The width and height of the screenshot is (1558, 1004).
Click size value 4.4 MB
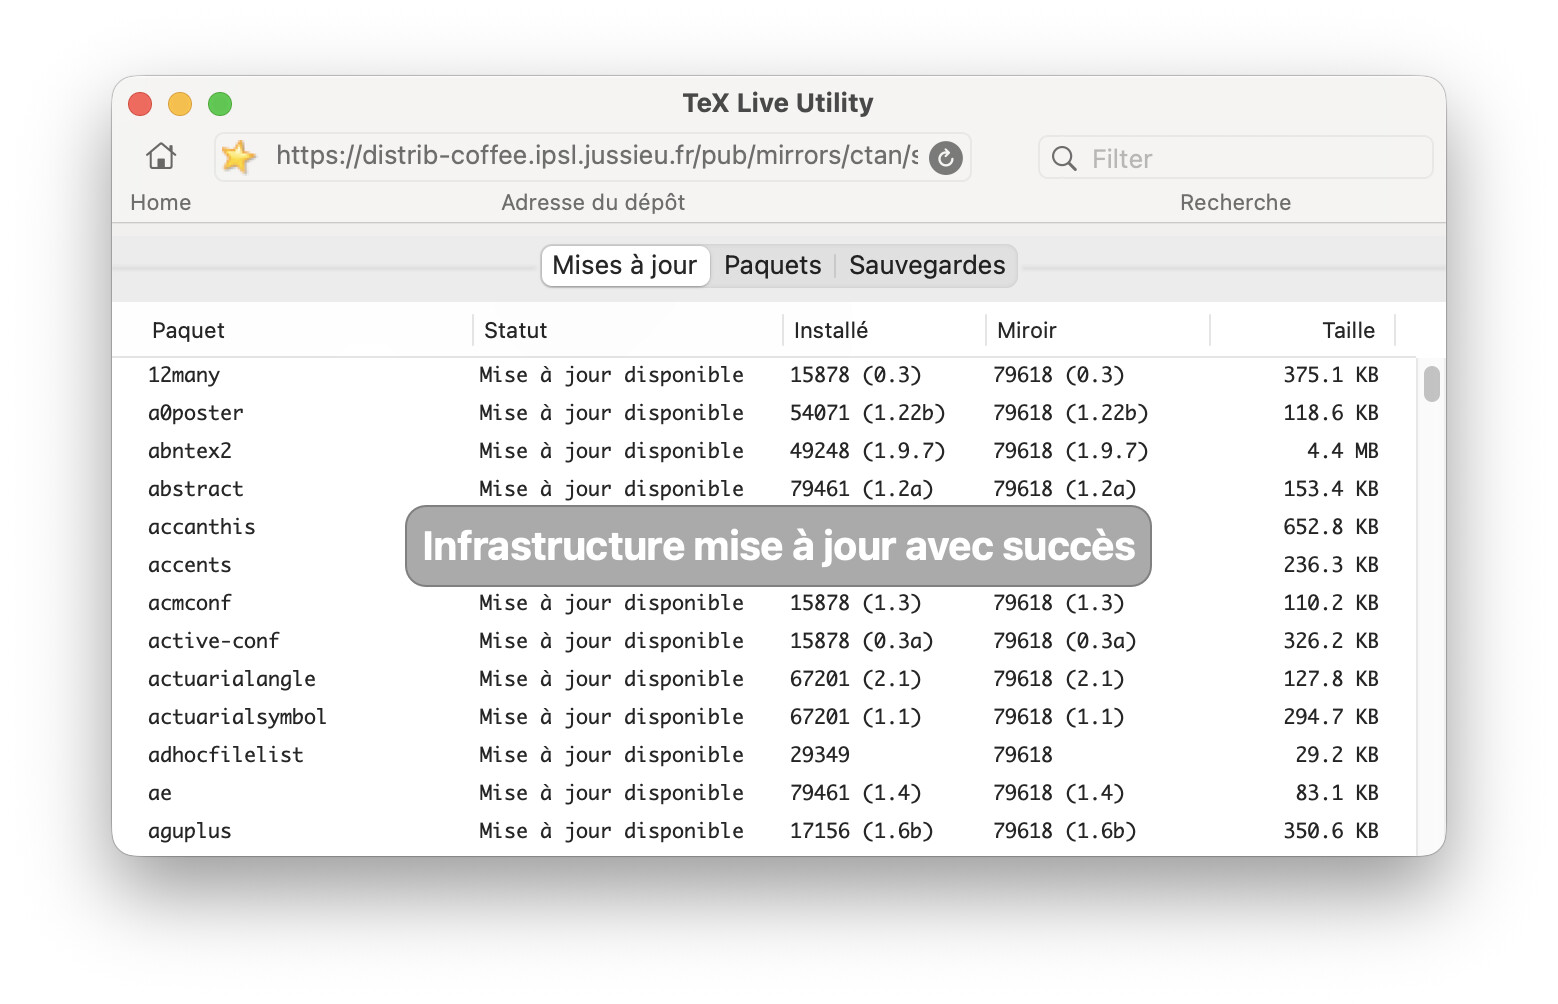[x=1342, y=451]
